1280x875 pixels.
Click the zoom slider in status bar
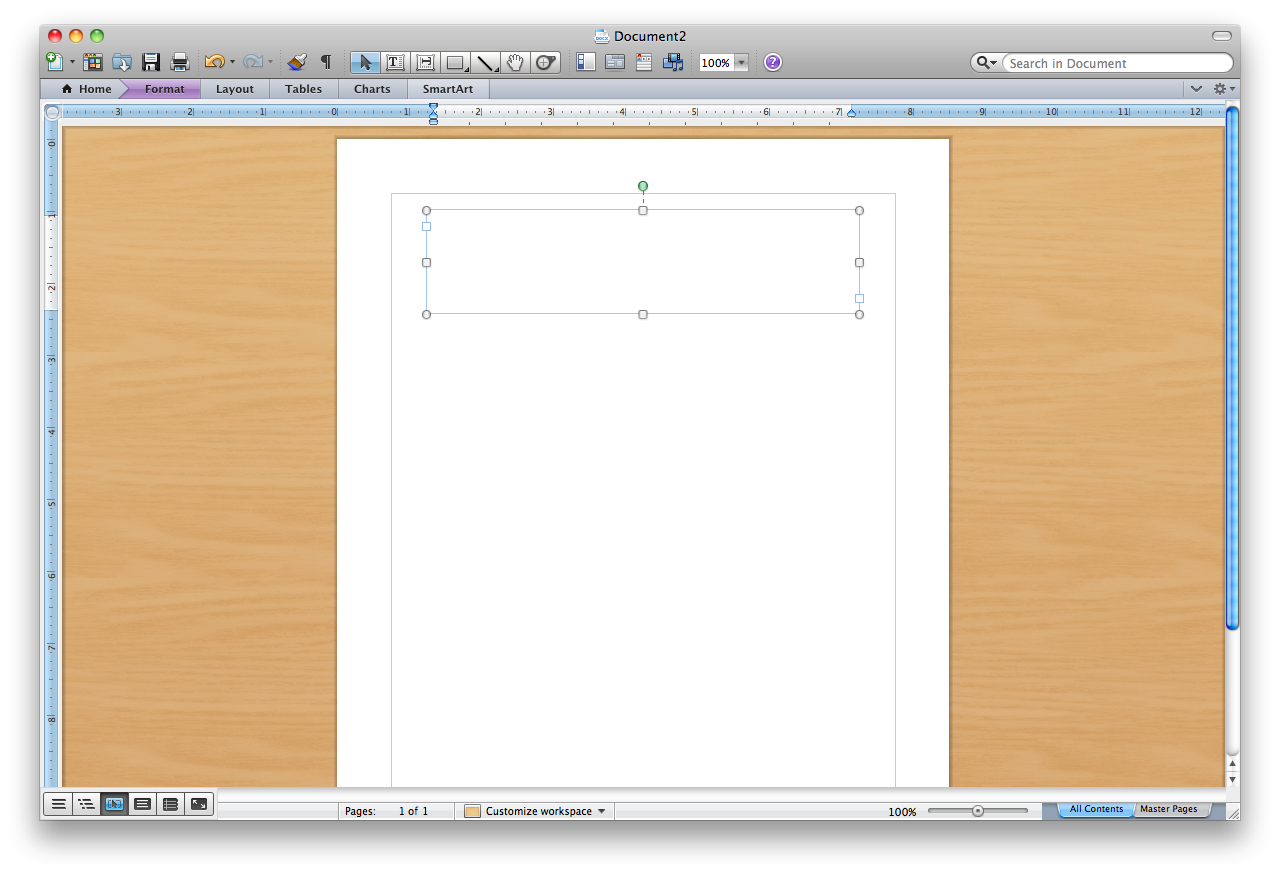(x=978, y=811)
